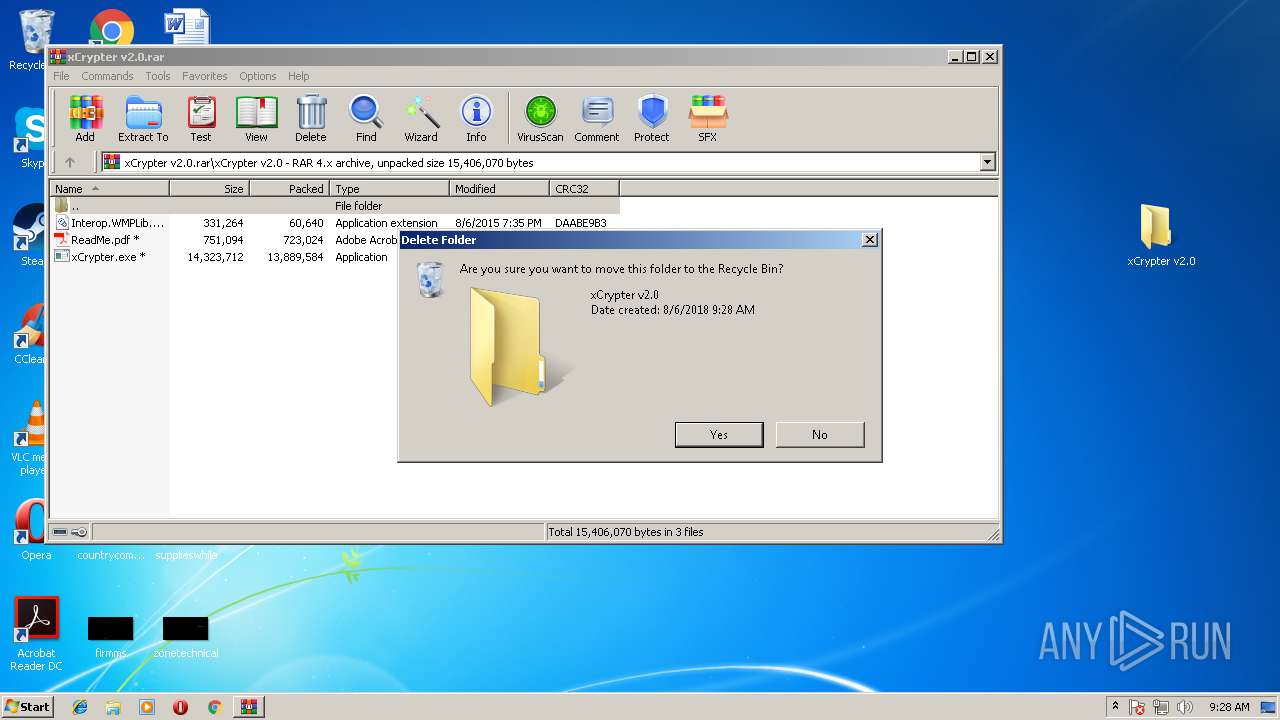Start VirusScan on archive

click(x=540, y=119)
